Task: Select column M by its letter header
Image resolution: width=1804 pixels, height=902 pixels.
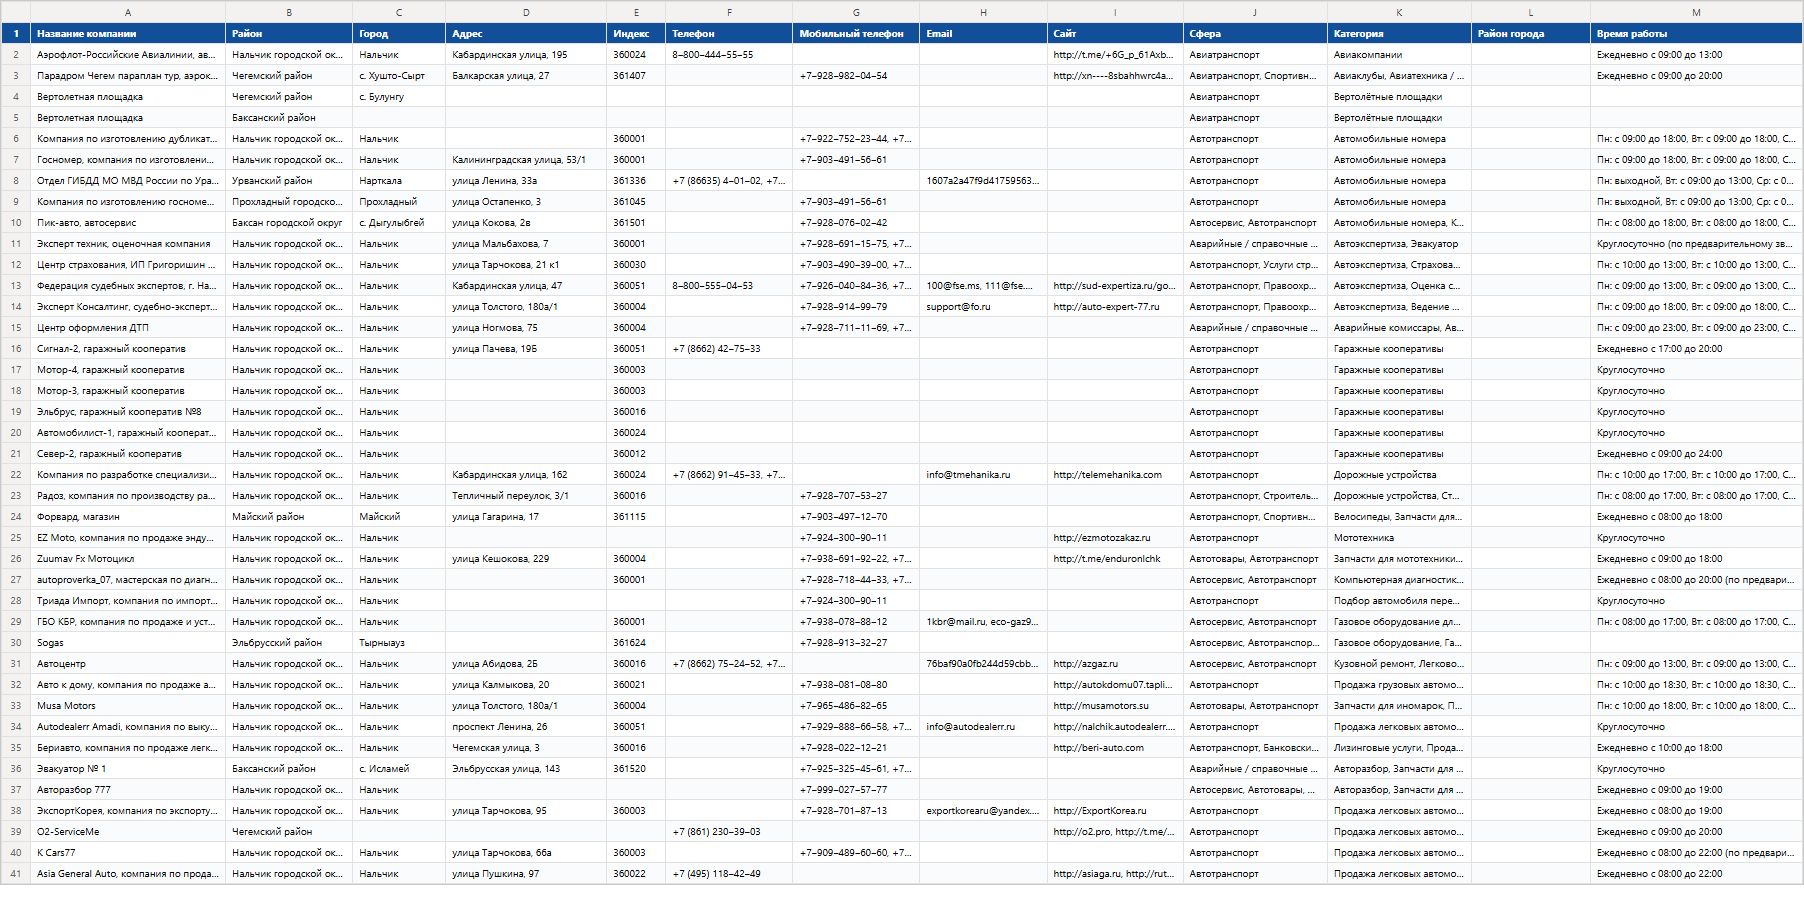Action: pos(1696,12)
